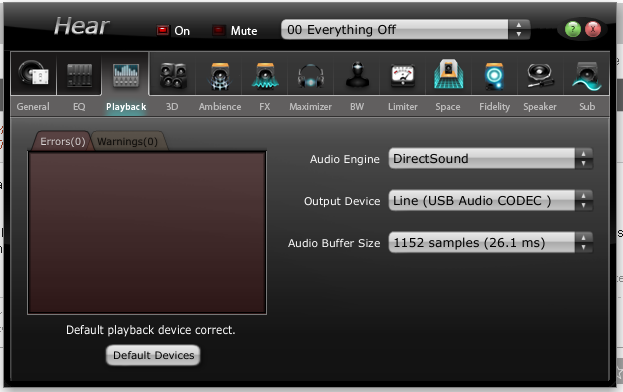This screenshot has width=623, height=392.
Task: Click the Speaker tab label
Action: tap(540, 106)
